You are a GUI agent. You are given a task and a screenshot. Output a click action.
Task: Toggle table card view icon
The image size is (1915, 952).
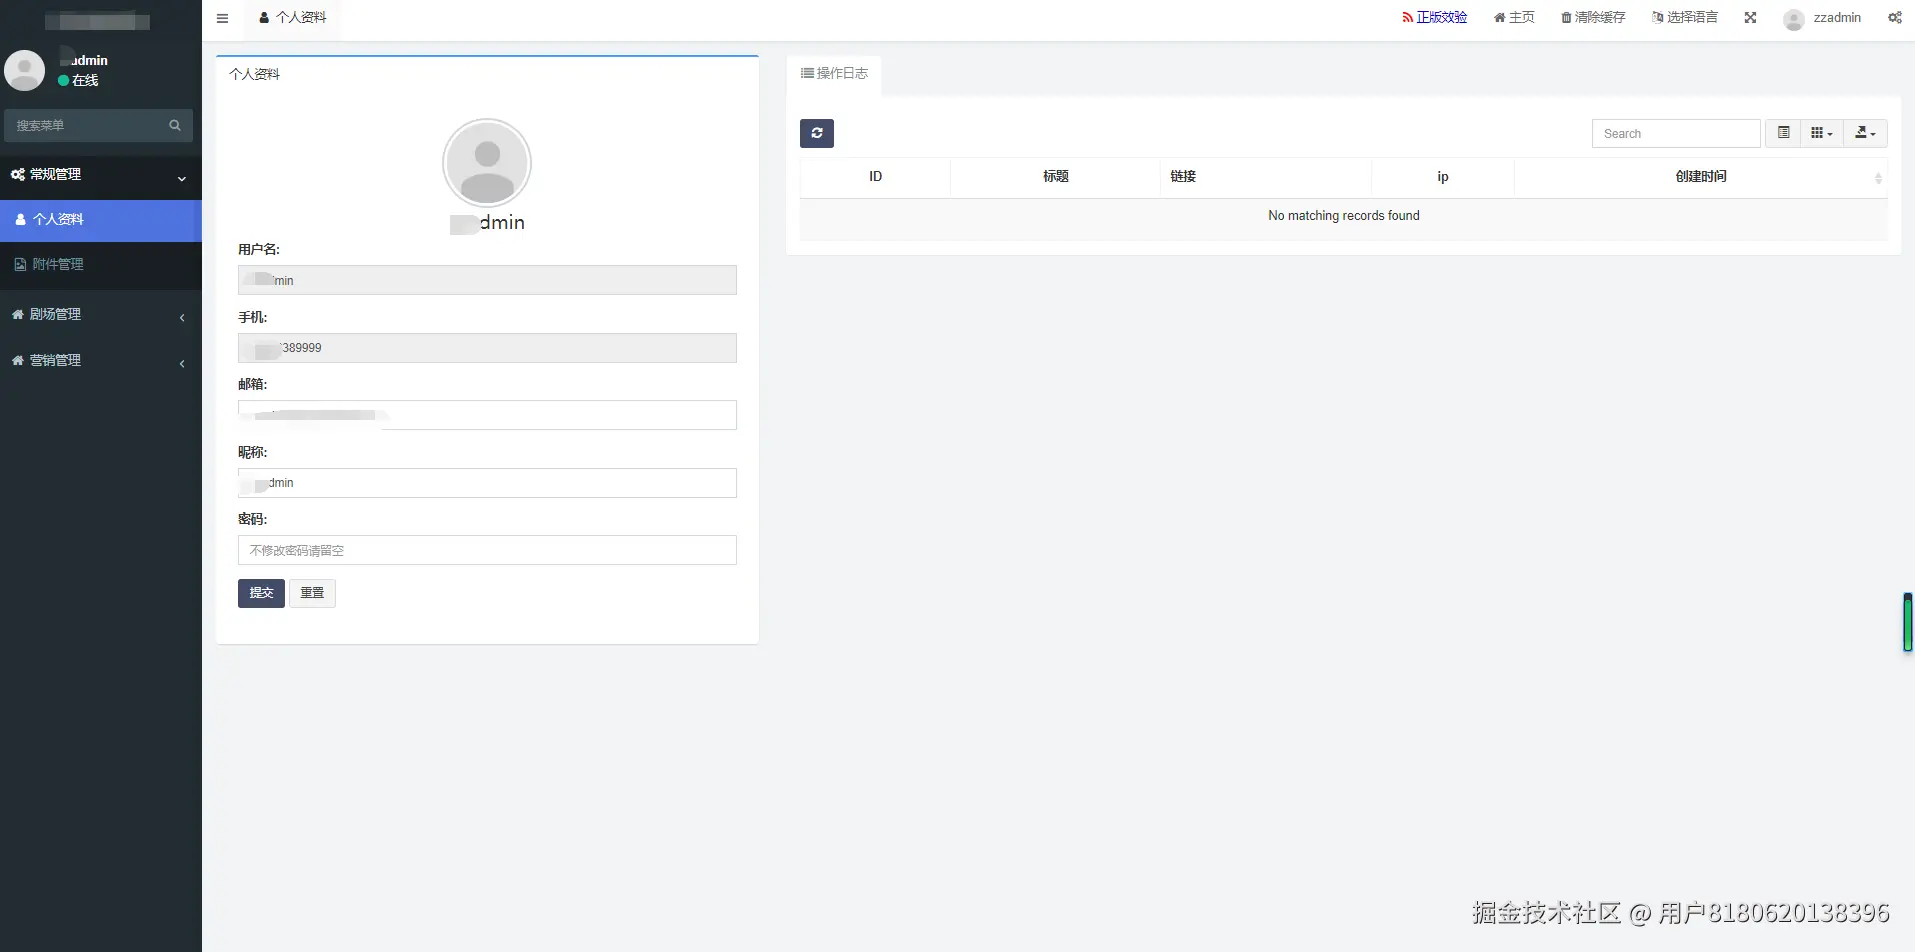point(1783,133)
